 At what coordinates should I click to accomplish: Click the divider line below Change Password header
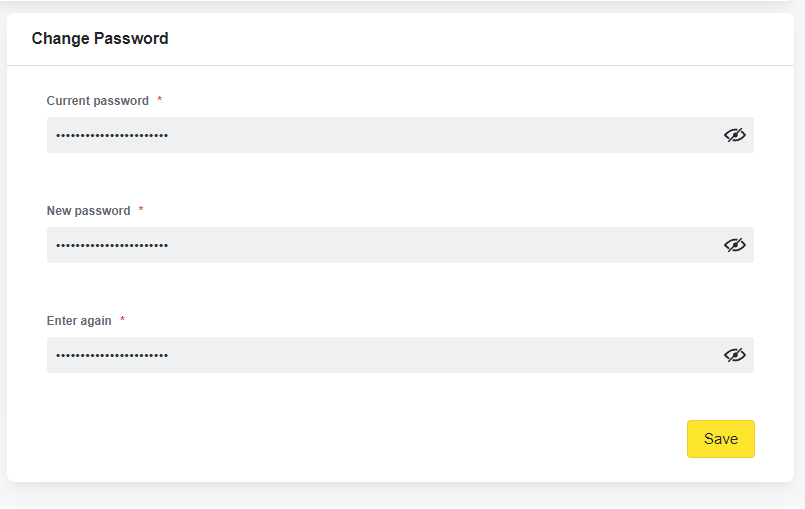point(400,65)
